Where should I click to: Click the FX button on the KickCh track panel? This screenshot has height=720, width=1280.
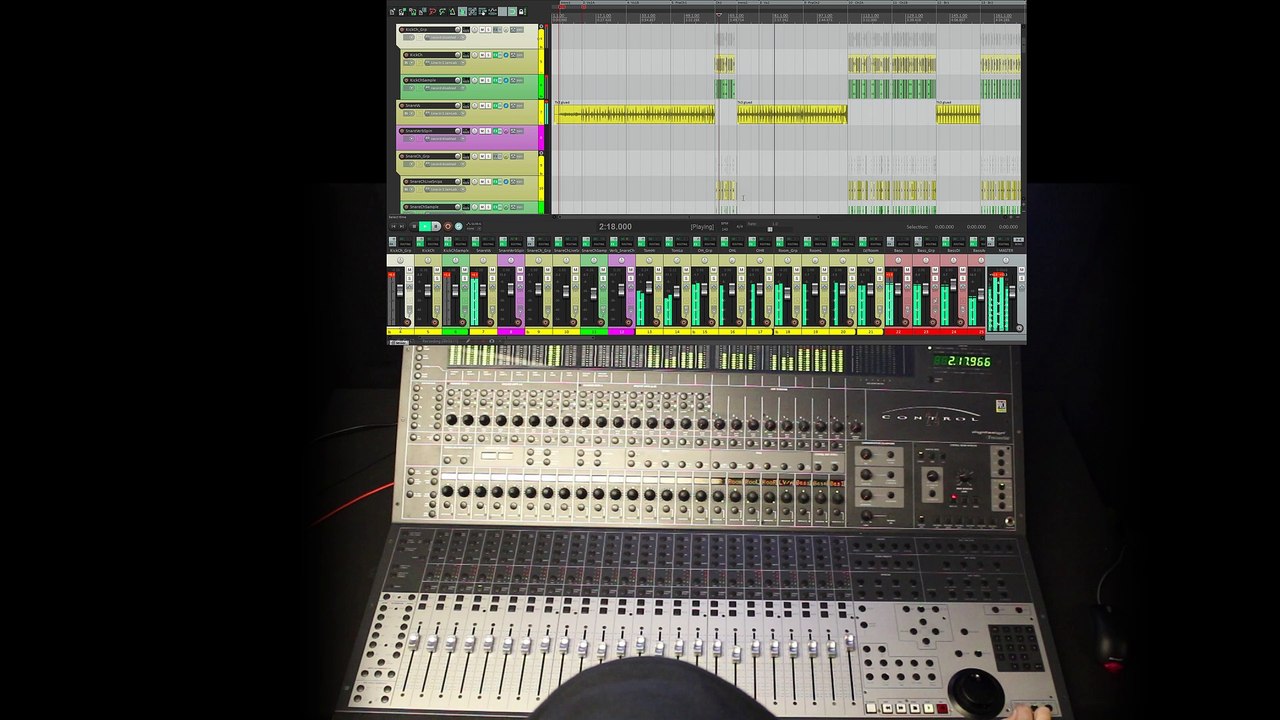(x=495, y=55)
